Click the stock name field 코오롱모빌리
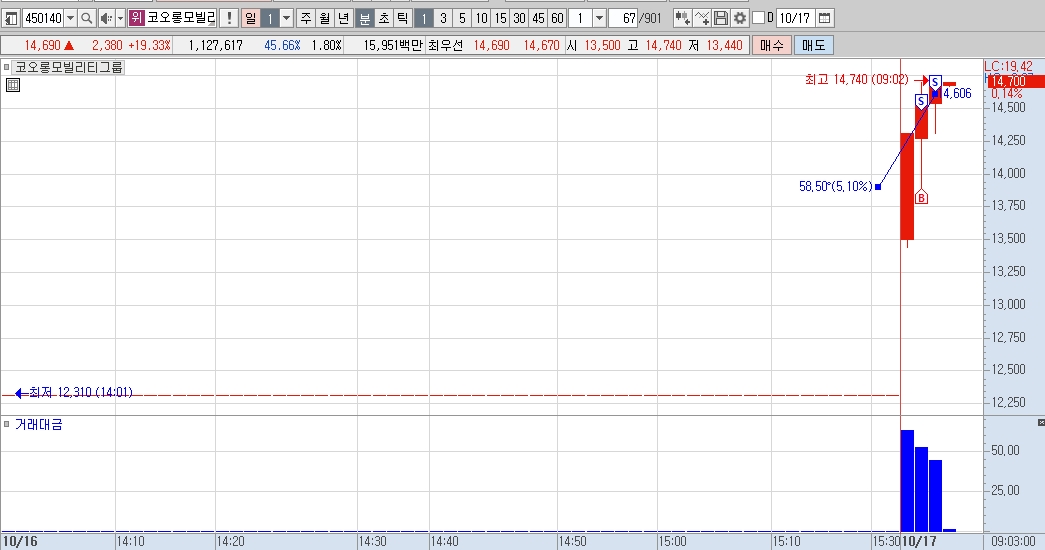The height and width of the screenshot is (550, 1045). pos(181,18)
